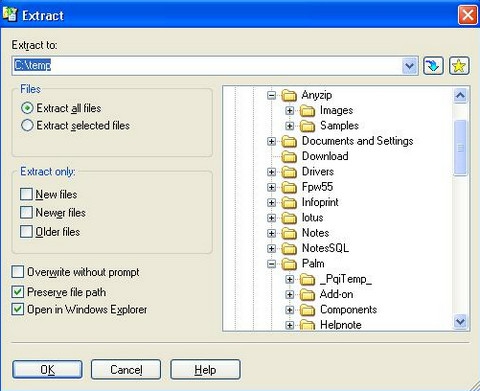Uncheck Open in Windows Explorer

(x=17, y=309)
